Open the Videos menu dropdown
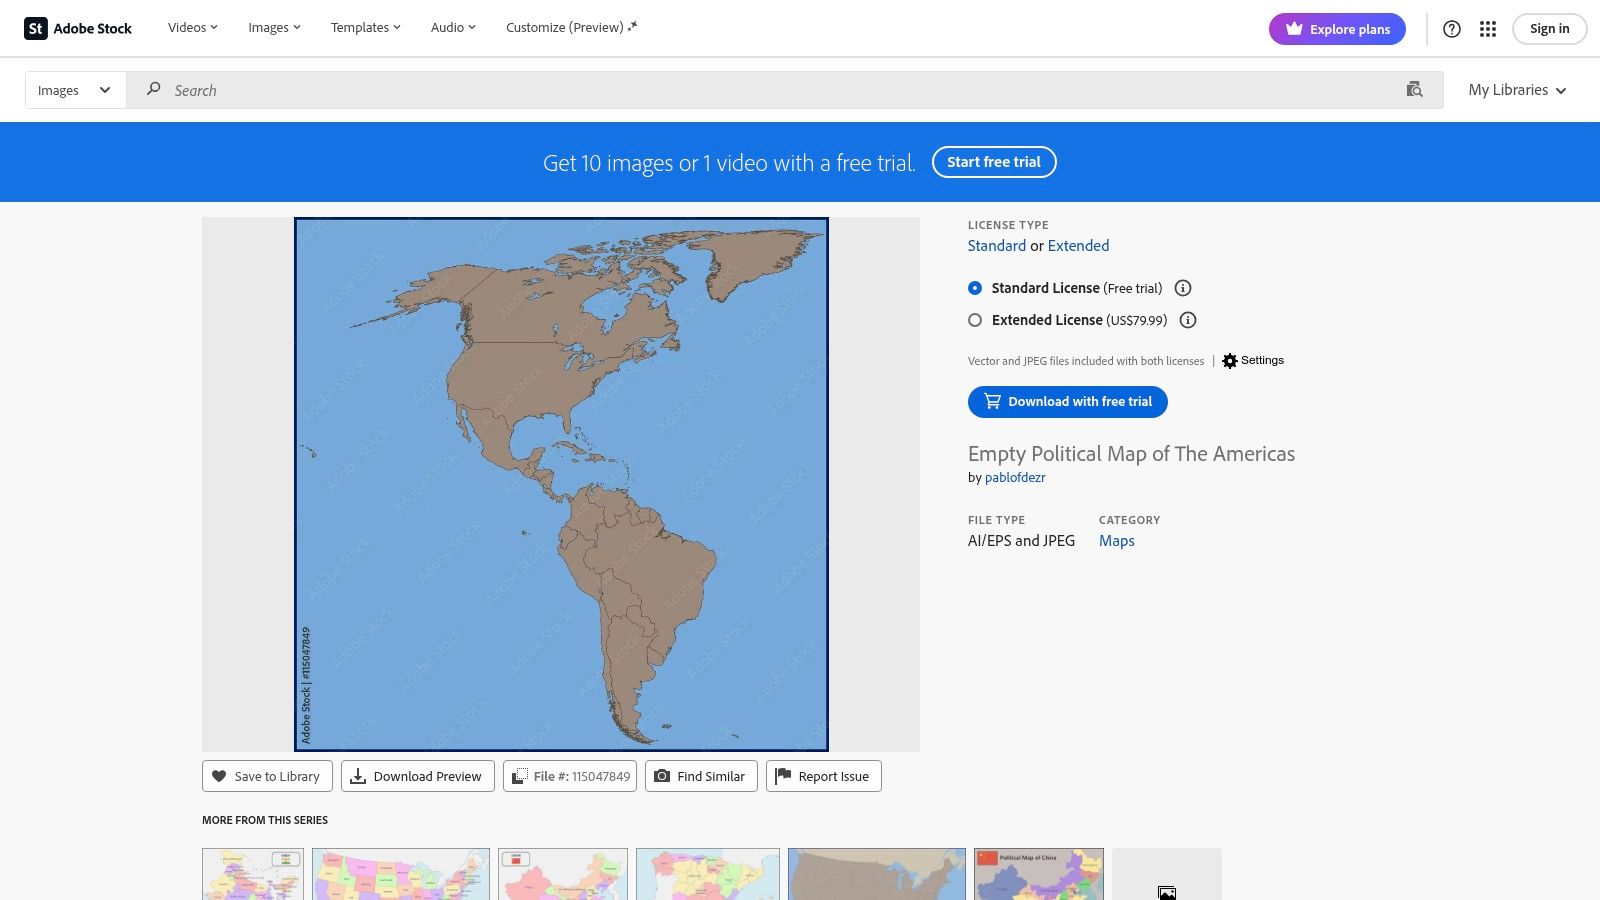This screenshot has width=1600, height=900. [x=192, y=28]
